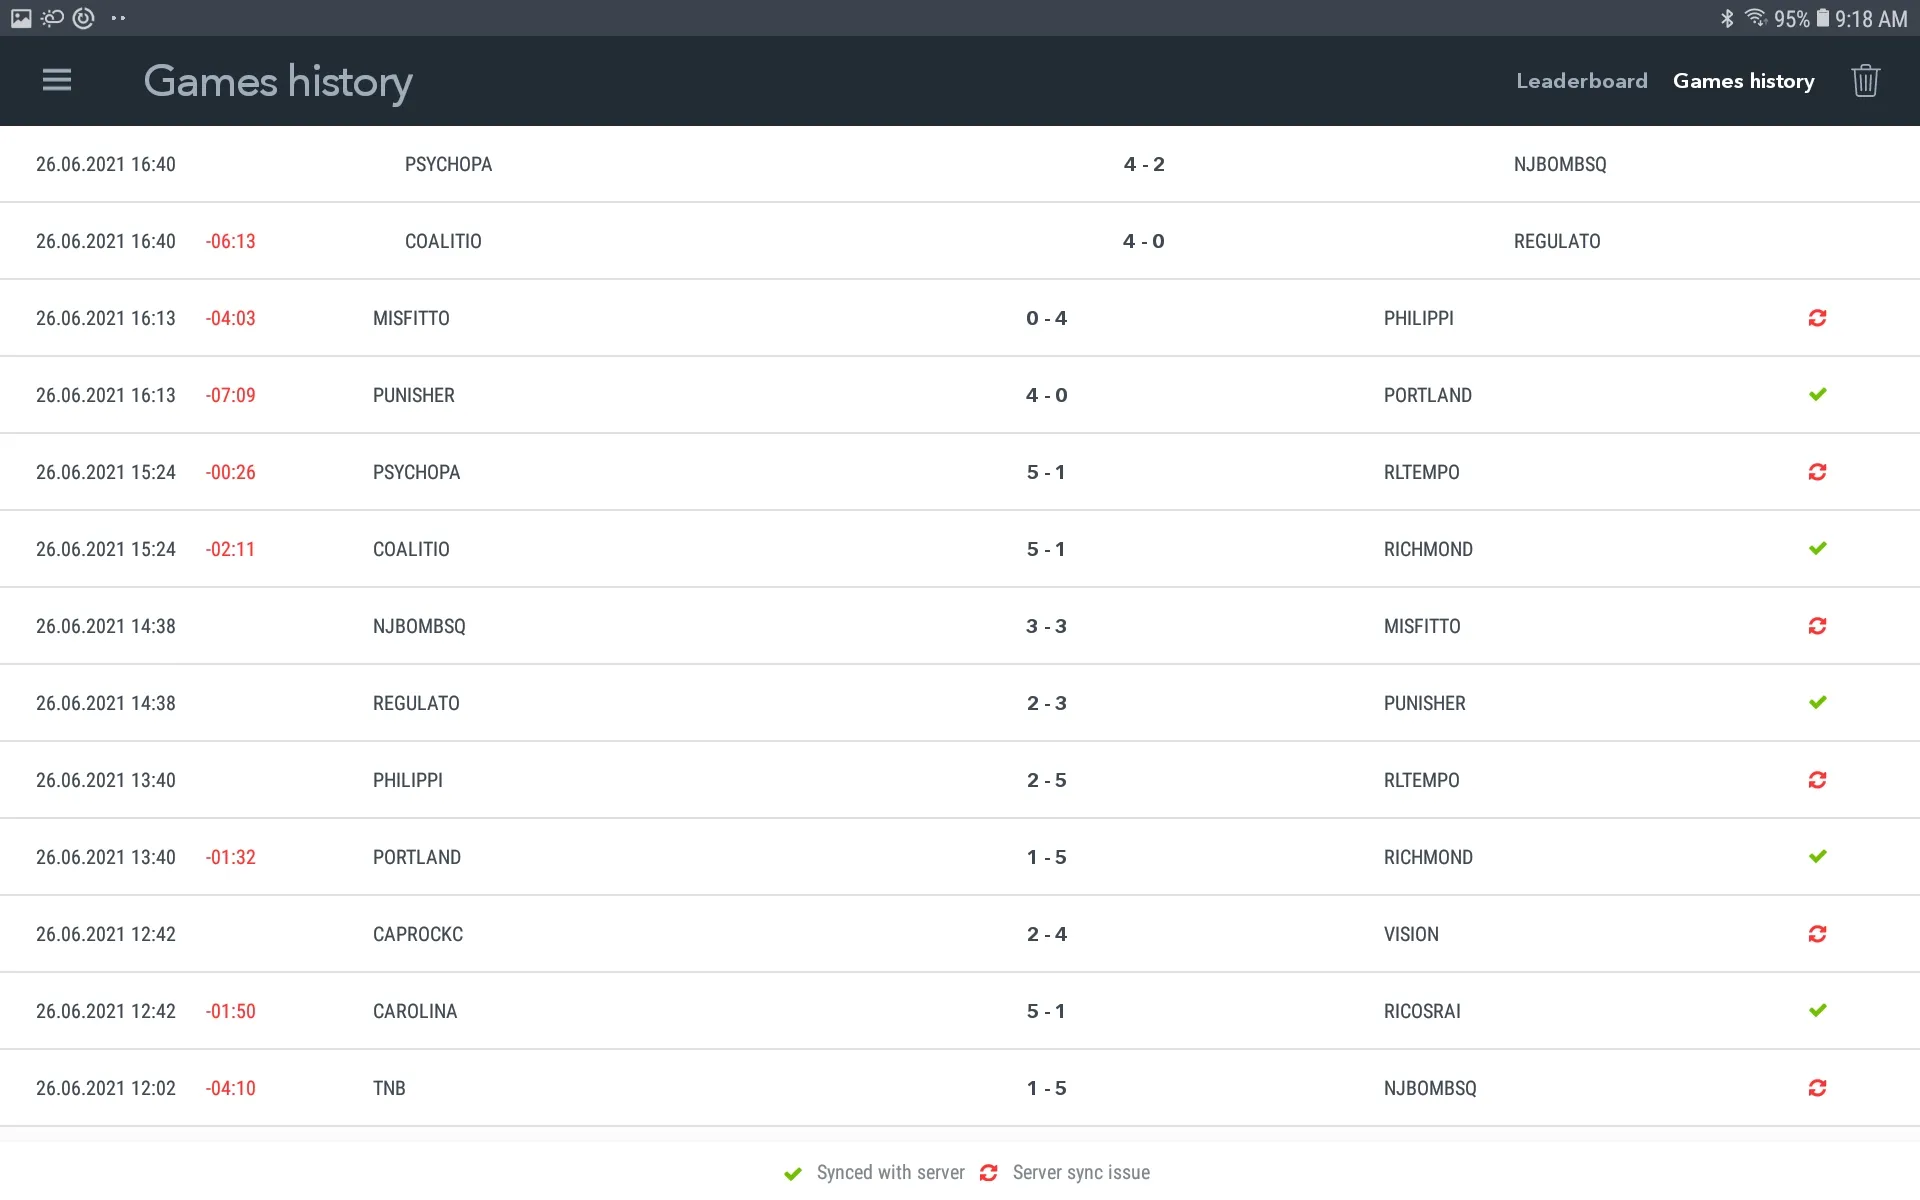Screen dimensions: 1920x1200
Task: Click the delete/trash icon top right
Action: (x=1866, y=80)
